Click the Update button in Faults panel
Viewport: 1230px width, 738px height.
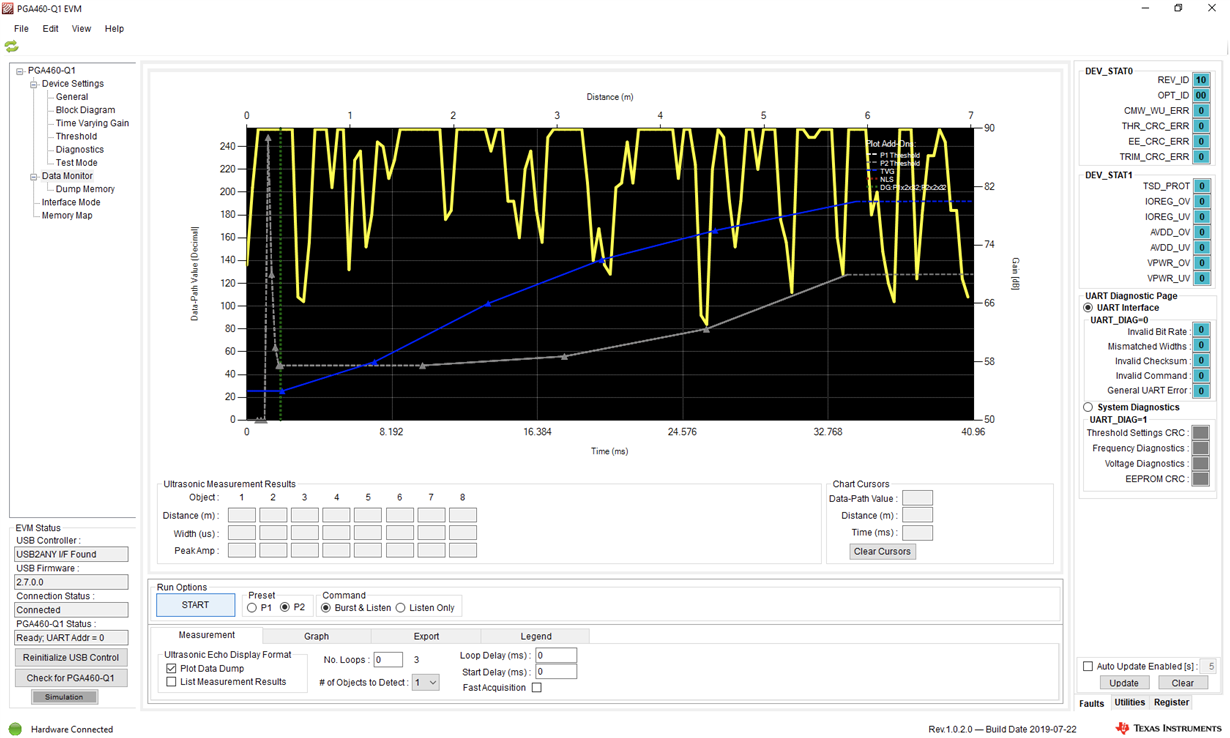[1123, 683]
